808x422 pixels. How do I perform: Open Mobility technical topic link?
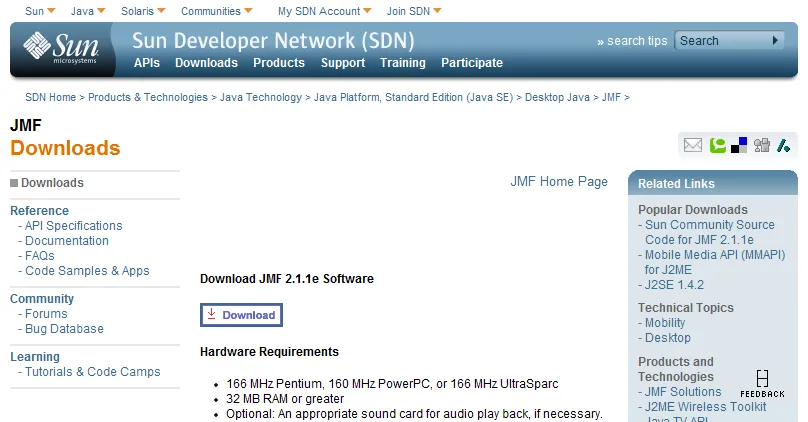click(665, 323)
